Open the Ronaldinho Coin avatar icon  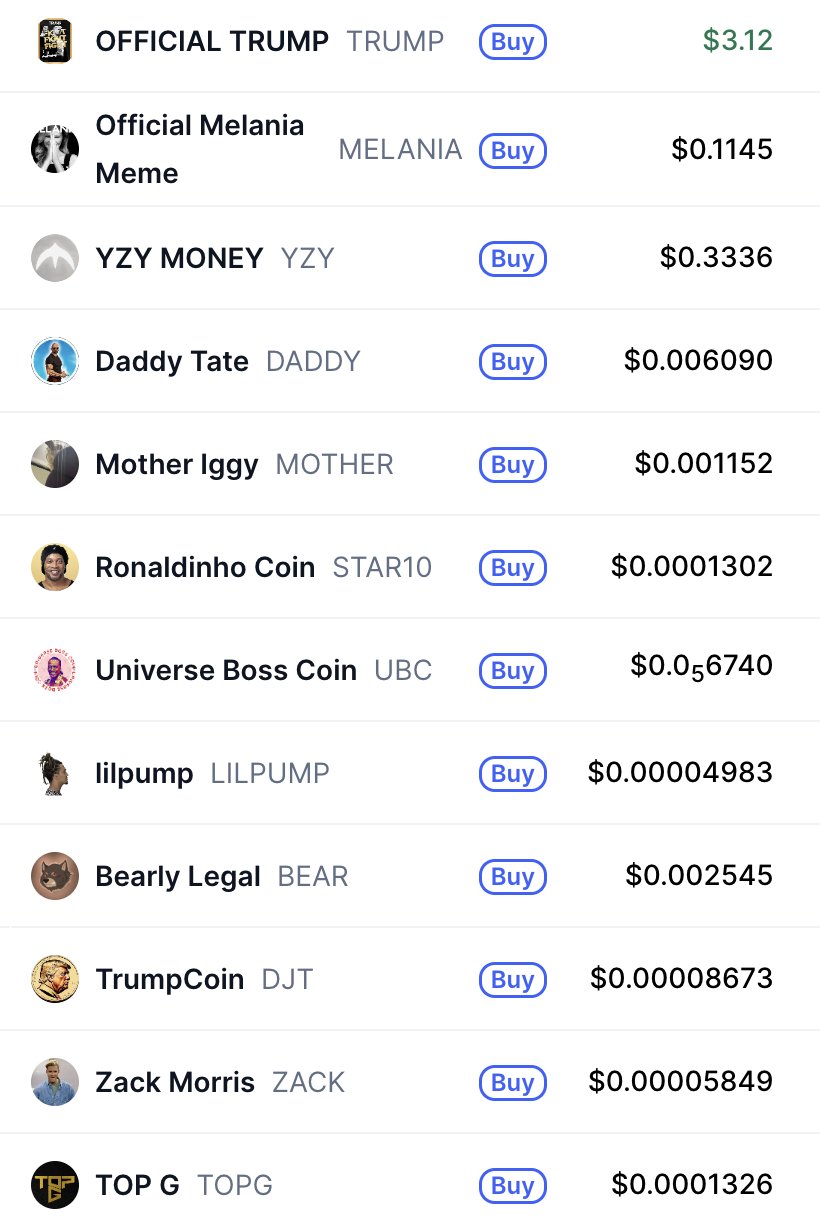pyautogui.click(x=55, y=567)
